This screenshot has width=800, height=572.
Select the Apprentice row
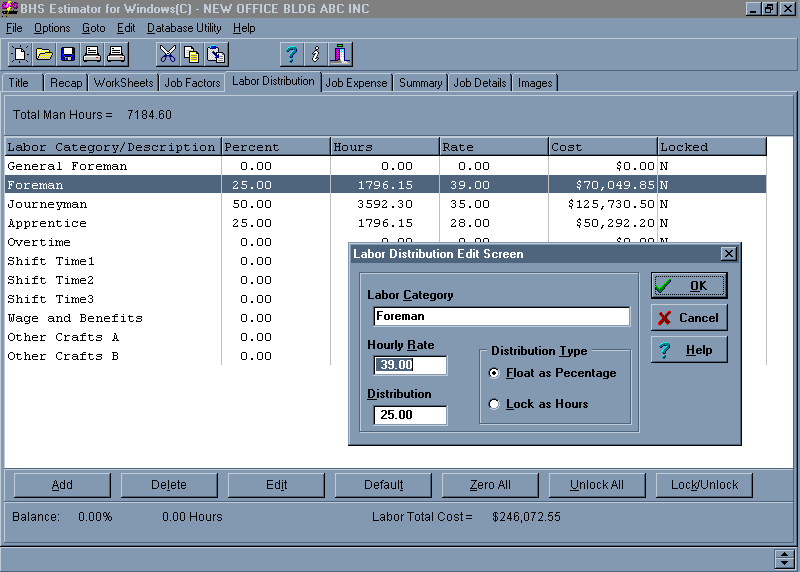pos(385,223)
